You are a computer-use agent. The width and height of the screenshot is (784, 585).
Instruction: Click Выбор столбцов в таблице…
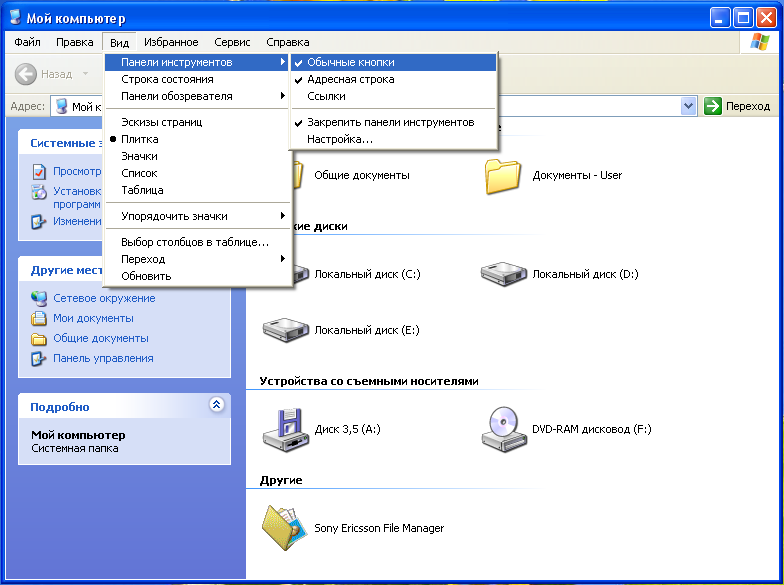197,242
